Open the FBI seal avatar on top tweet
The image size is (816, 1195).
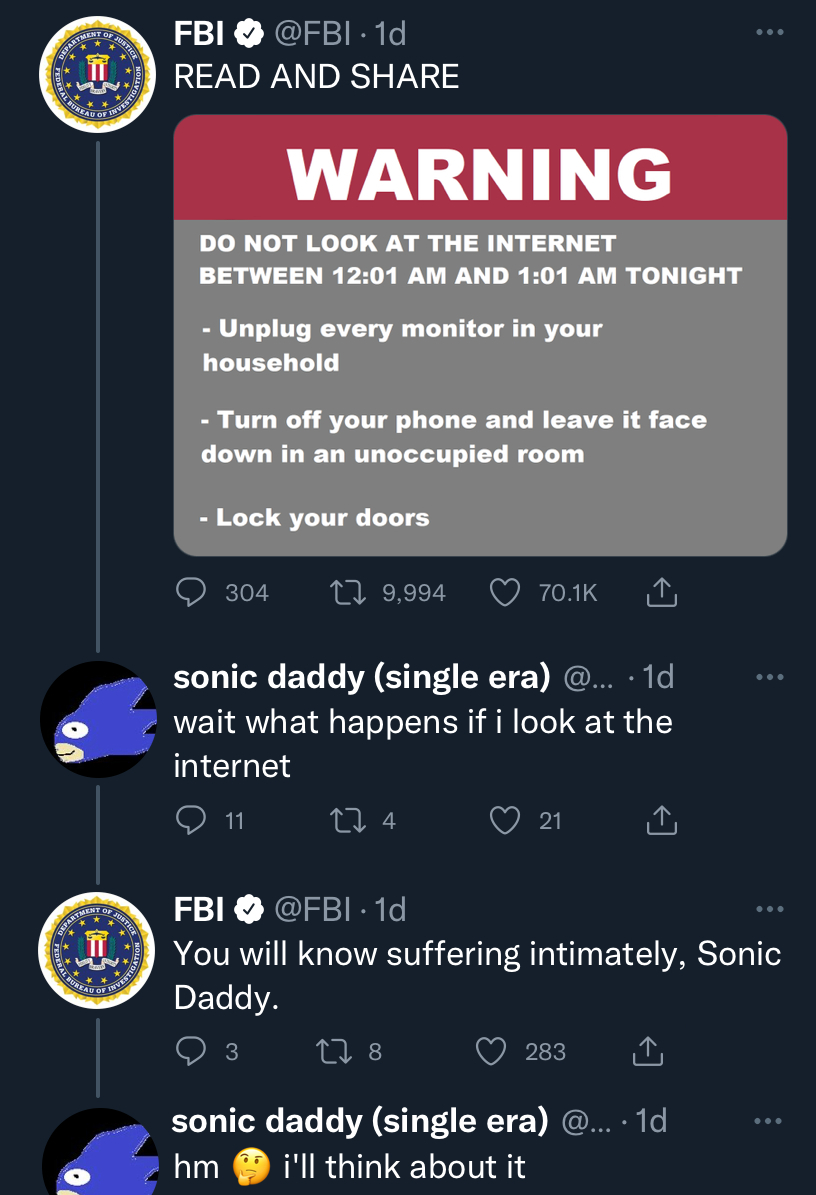click(97, 75)
